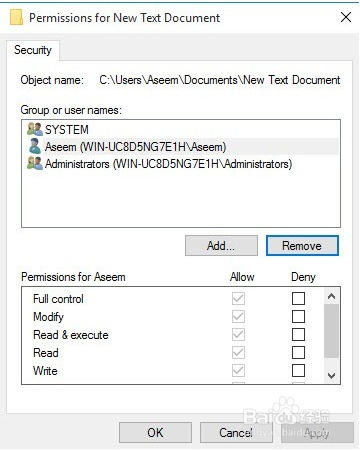Image resolution: width=360 pixels, height=450 pixels.
Task: Click permissions list scroll down arrow
Action: 331,376
